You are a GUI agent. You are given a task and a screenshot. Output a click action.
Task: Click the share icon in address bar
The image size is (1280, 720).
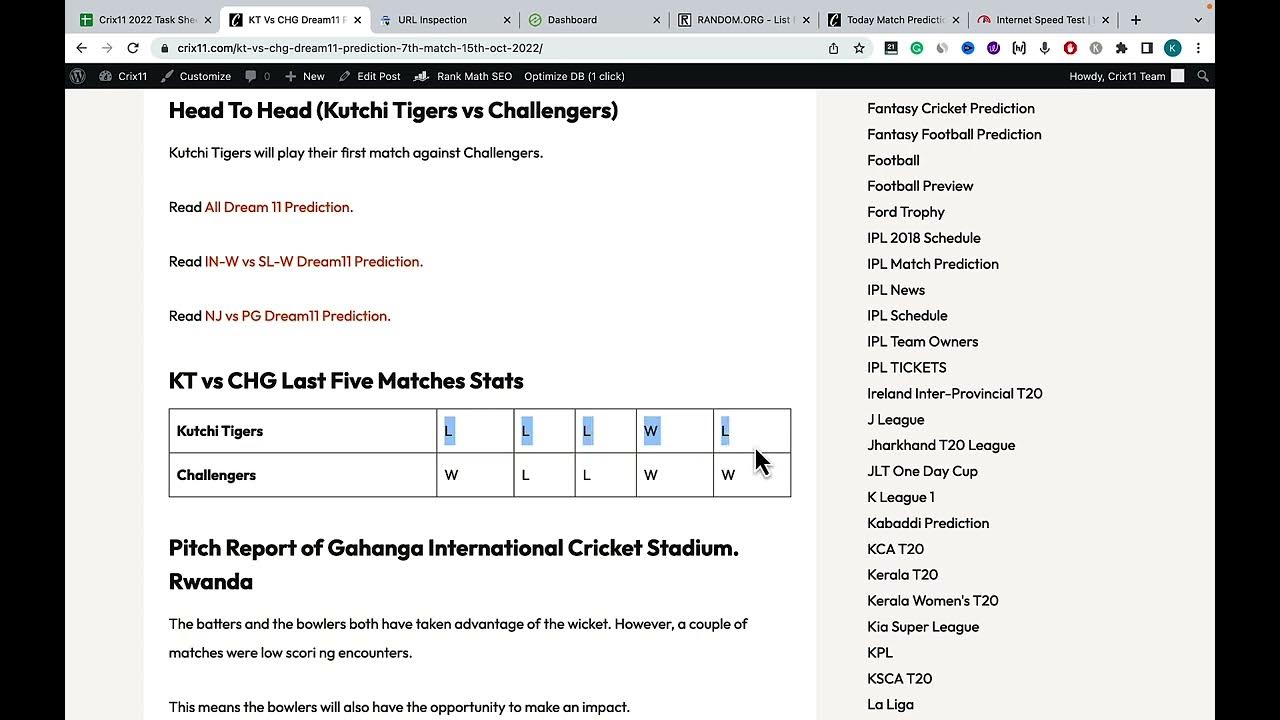[x=833, y=48]
